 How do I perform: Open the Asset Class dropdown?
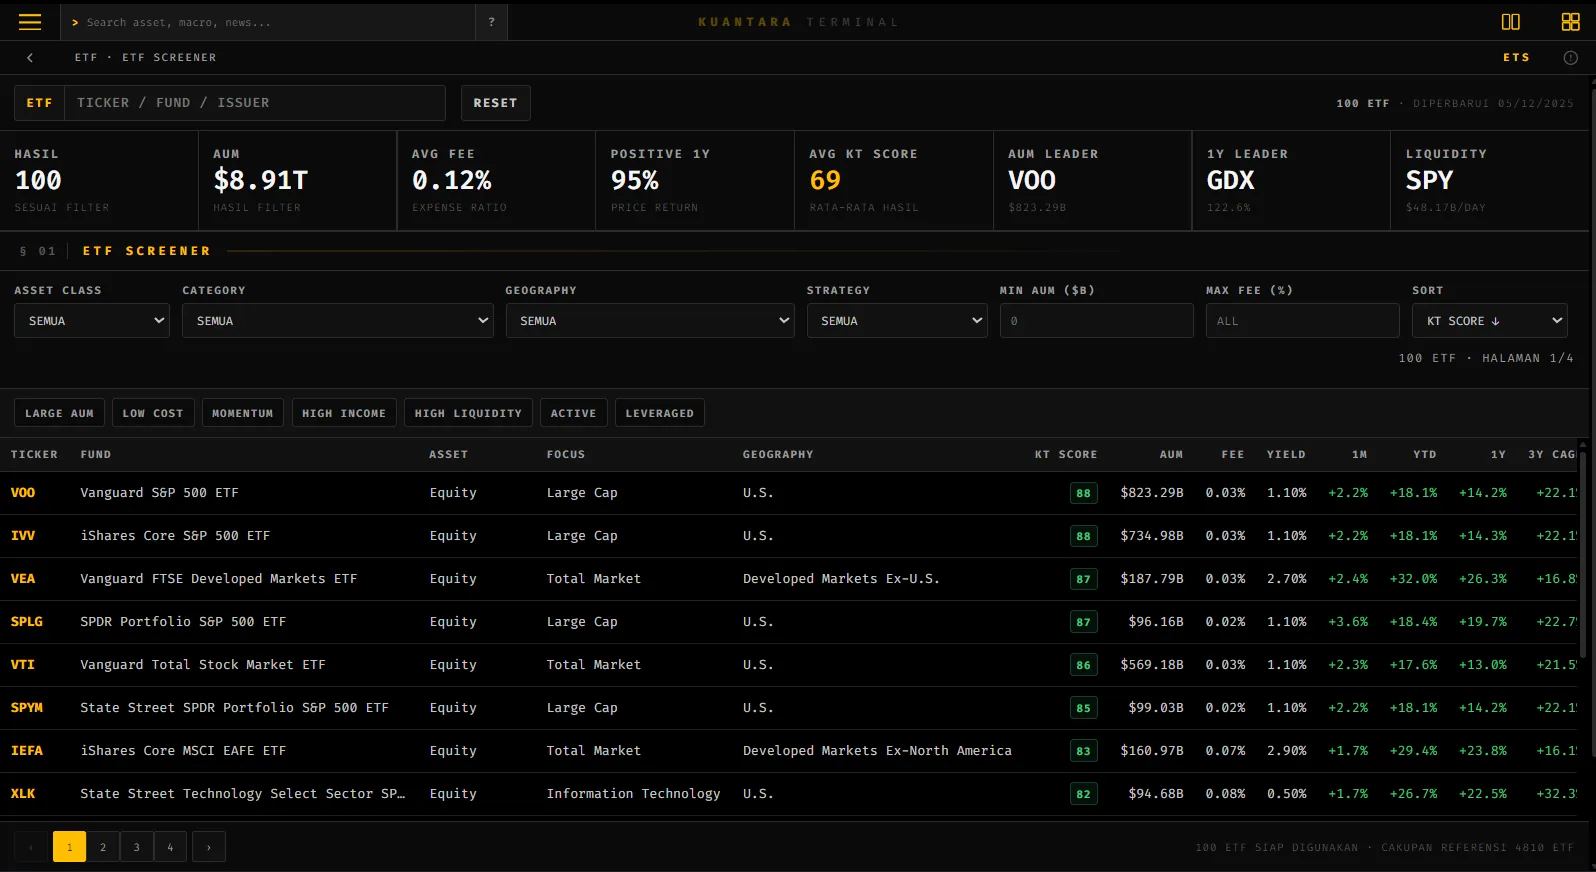(92, 321)
